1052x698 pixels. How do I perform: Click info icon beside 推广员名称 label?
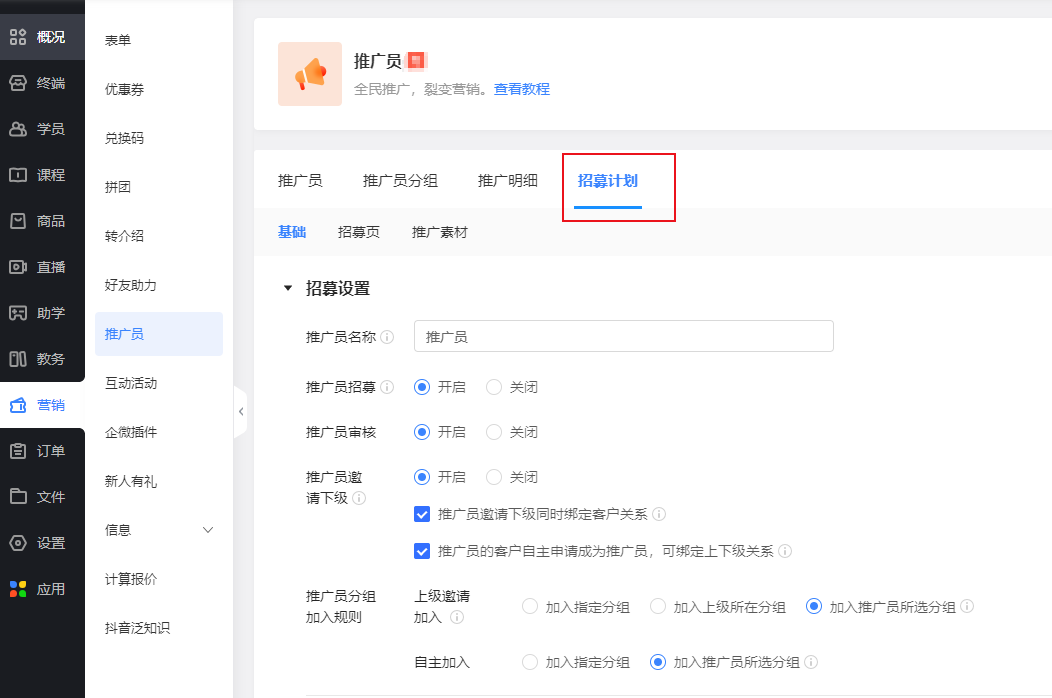click(x=387, y=338)
